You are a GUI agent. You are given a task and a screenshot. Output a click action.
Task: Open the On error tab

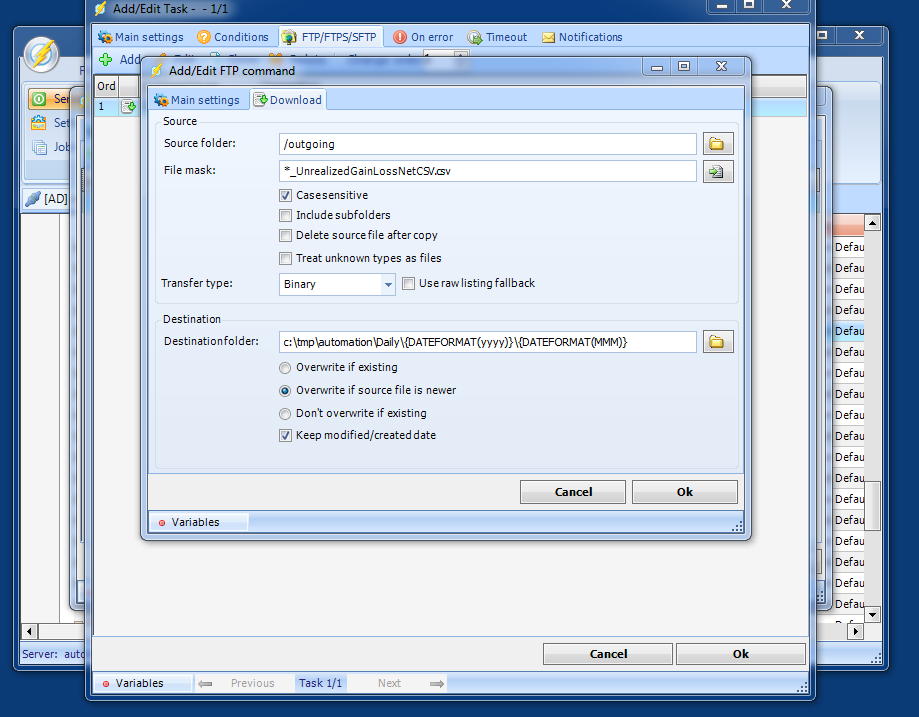[423, 37]
